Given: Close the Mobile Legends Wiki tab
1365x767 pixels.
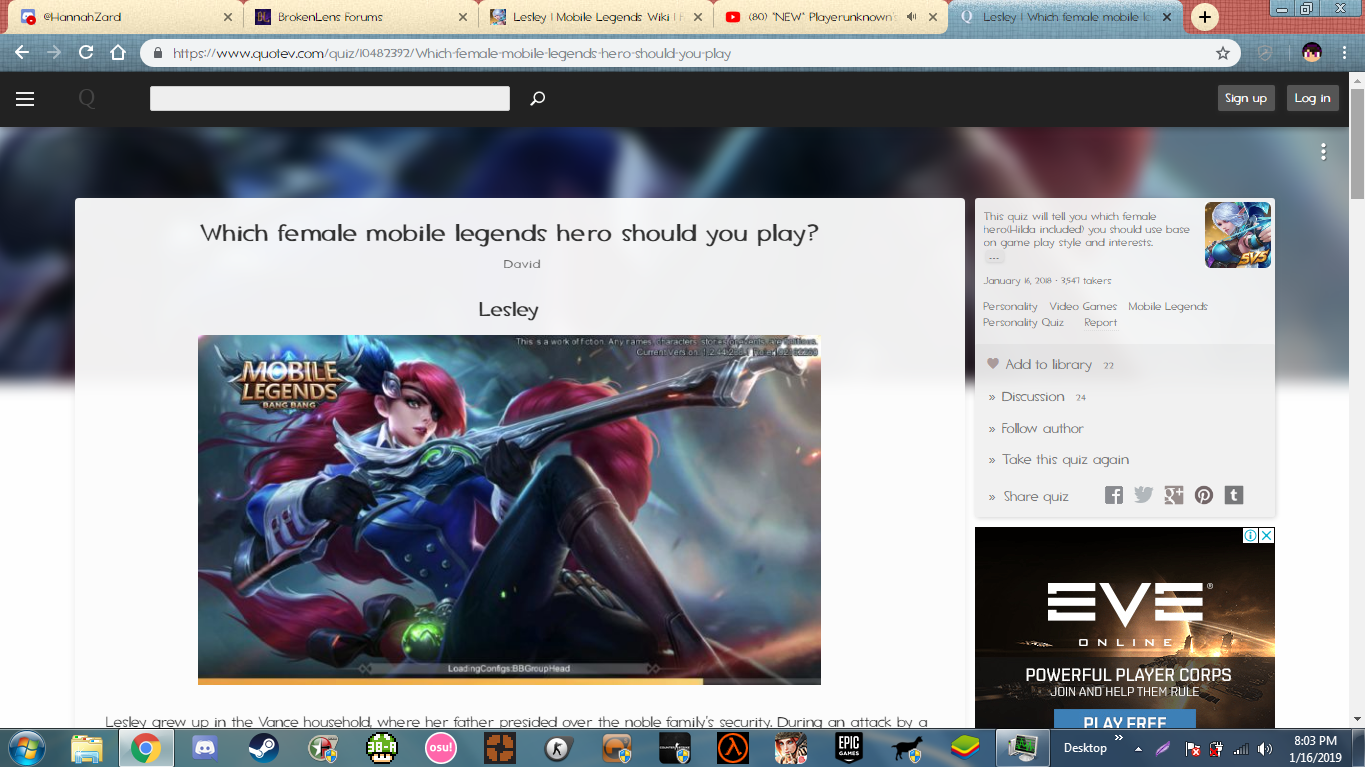Looking at the screenshot, I should pyautogui.click(x=697, y=17).
